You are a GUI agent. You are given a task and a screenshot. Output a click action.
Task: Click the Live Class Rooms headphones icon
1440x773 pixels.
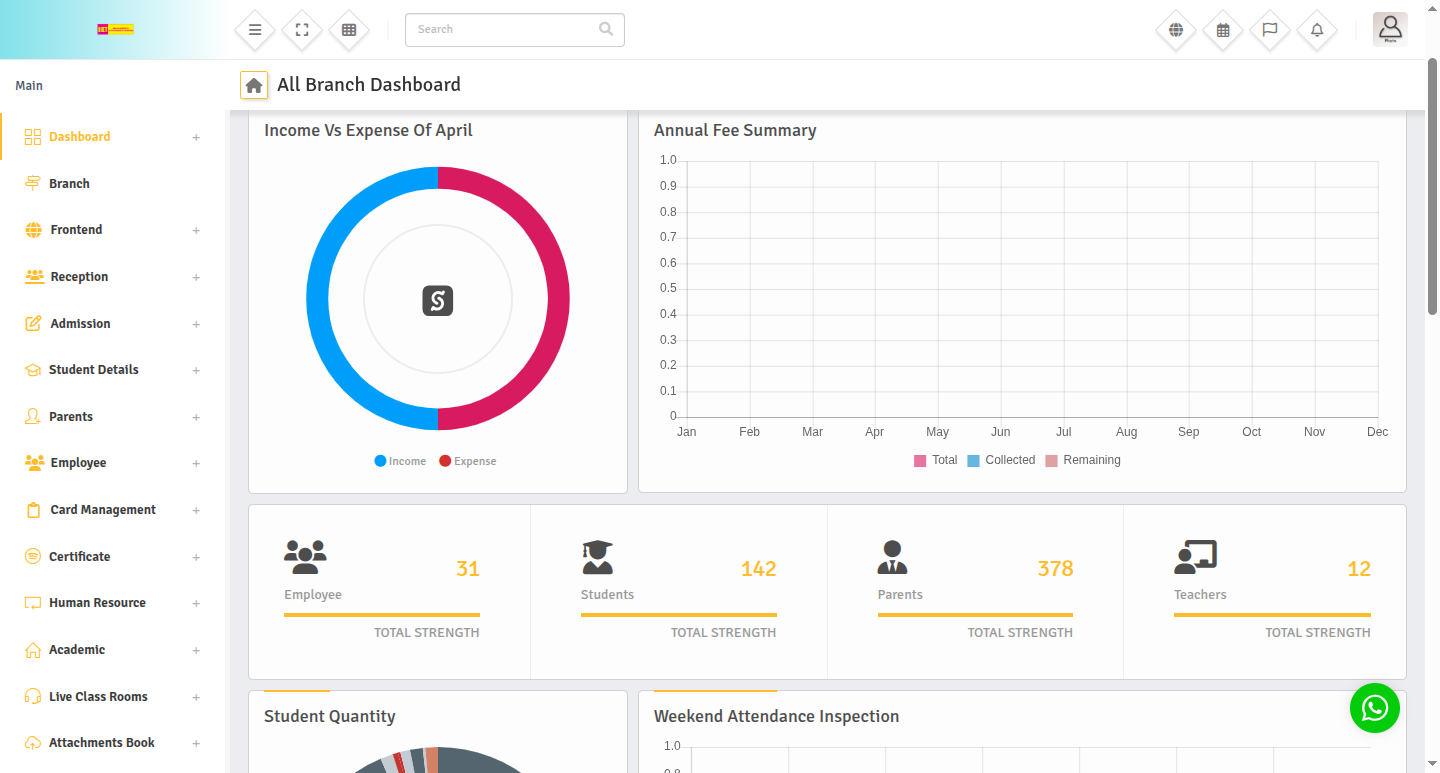click(33, 697)
